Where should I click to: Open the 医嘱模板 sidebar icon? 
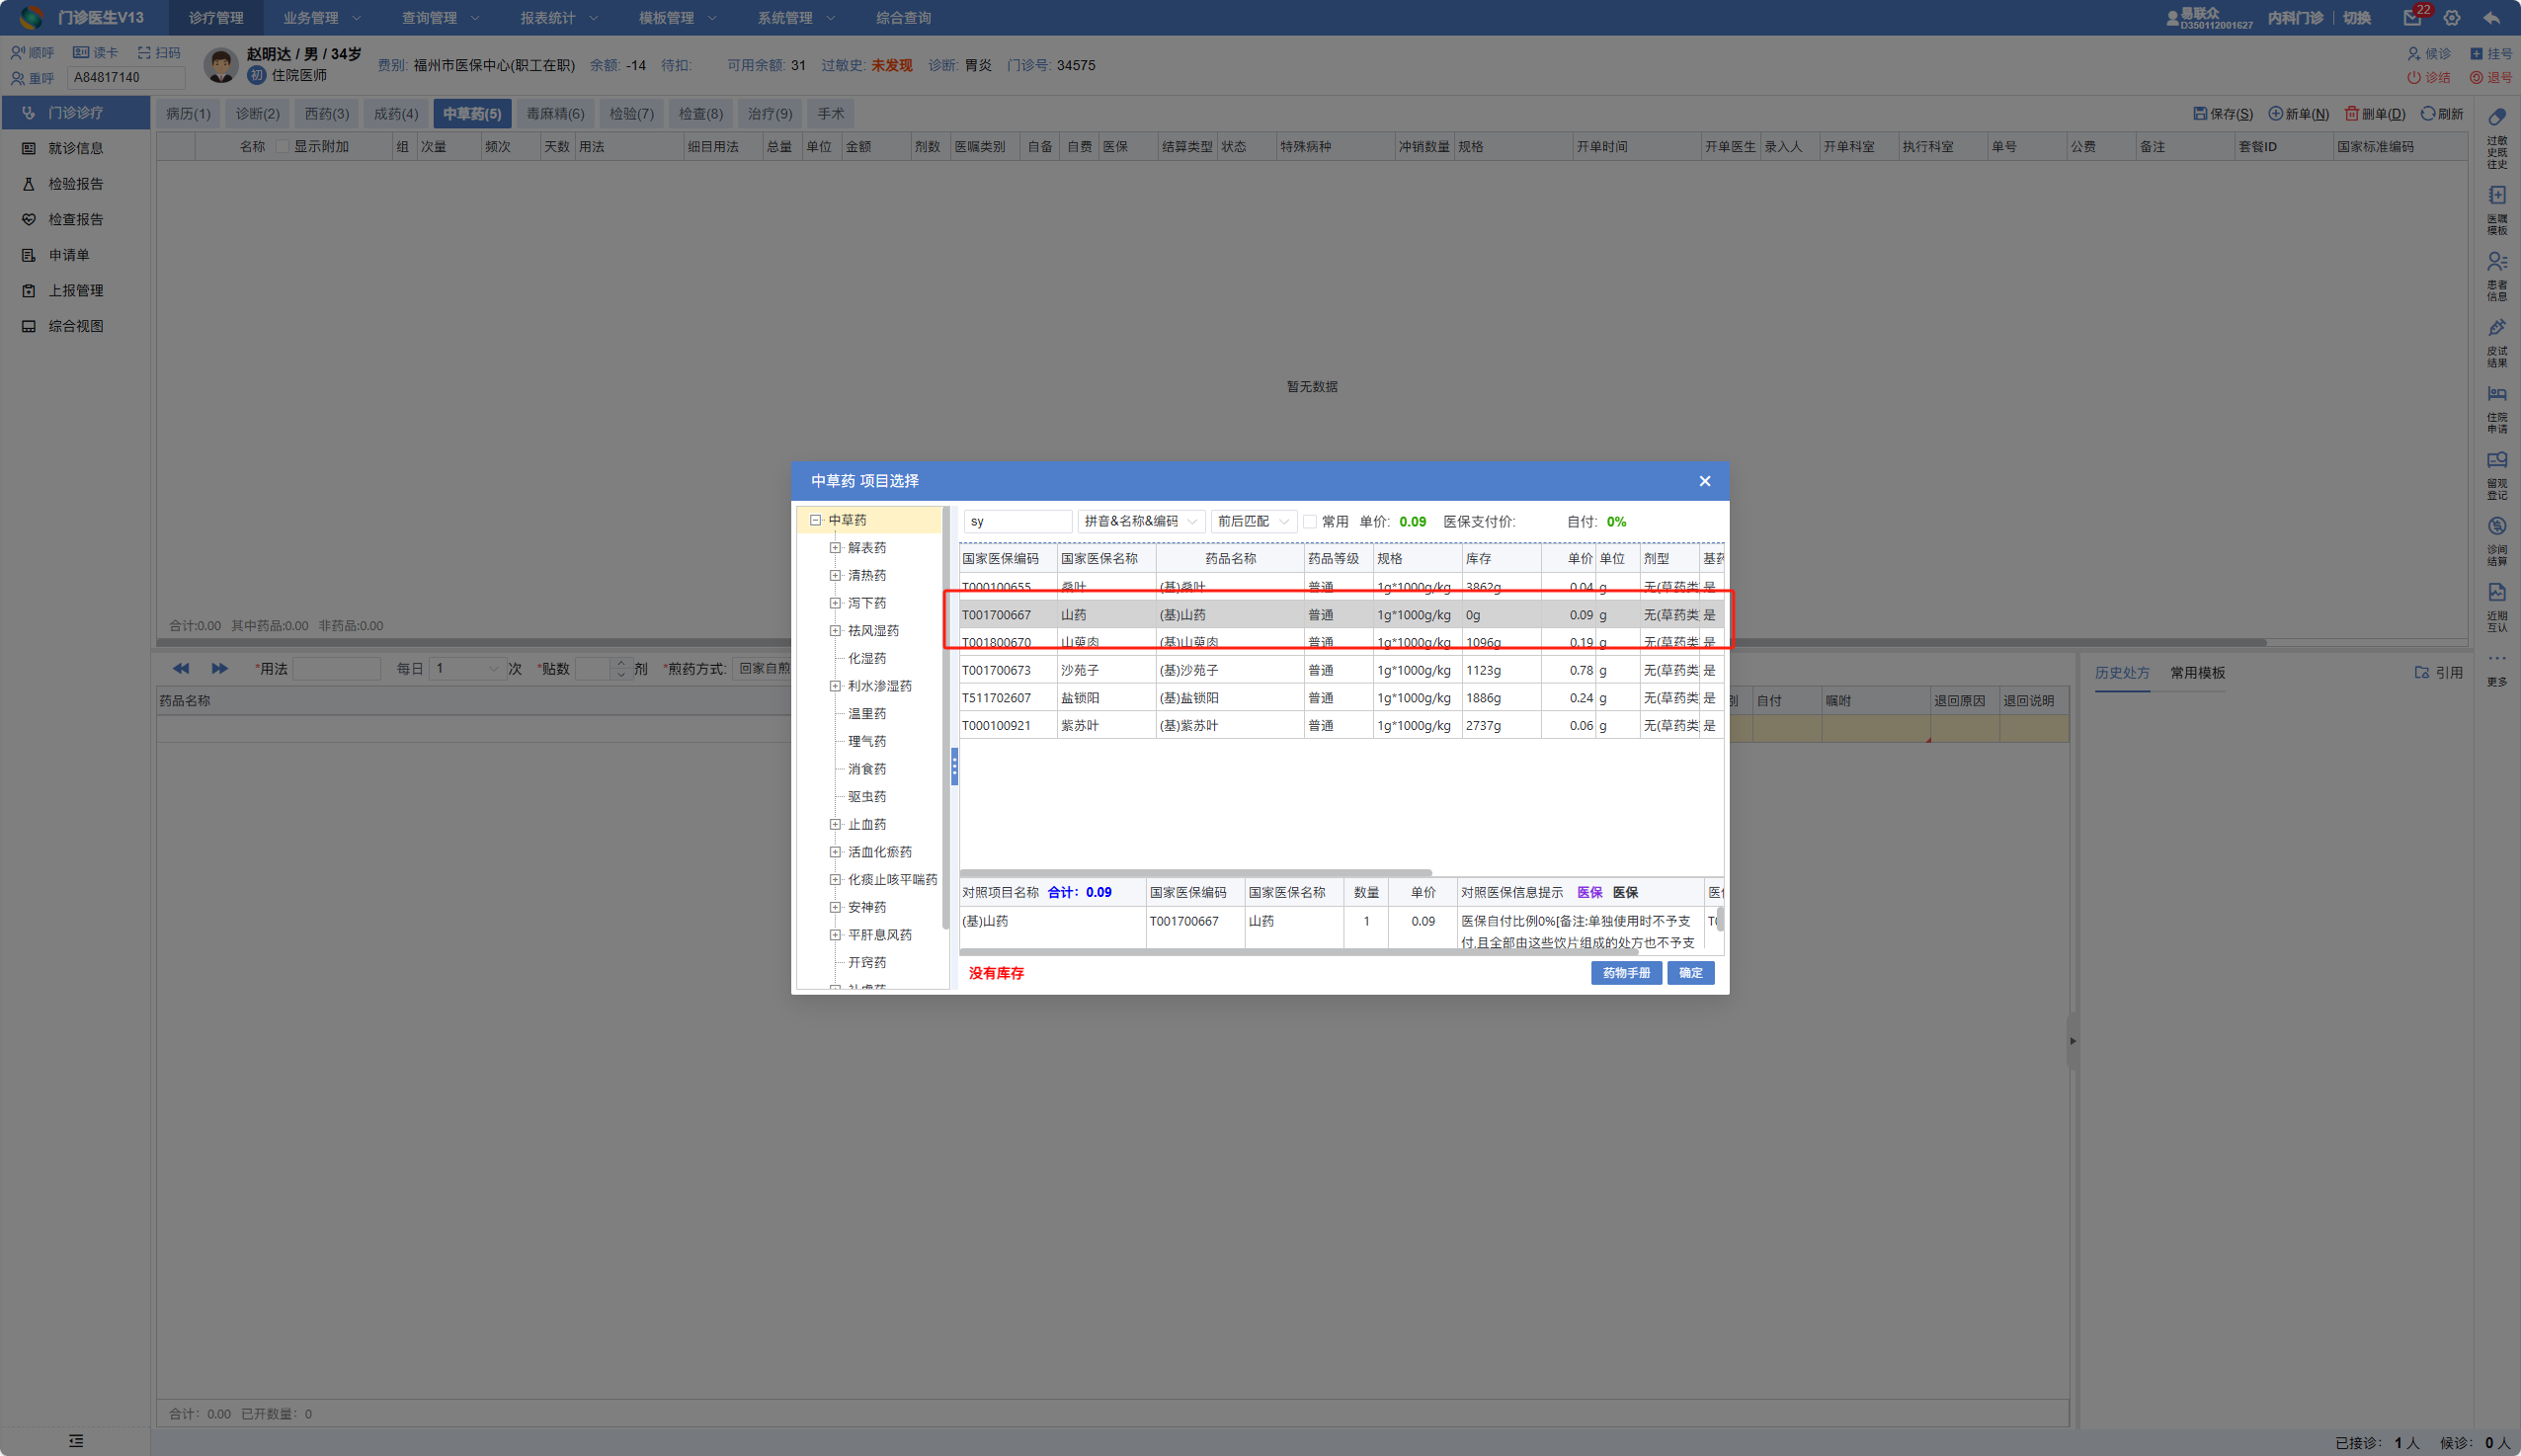2496,196
